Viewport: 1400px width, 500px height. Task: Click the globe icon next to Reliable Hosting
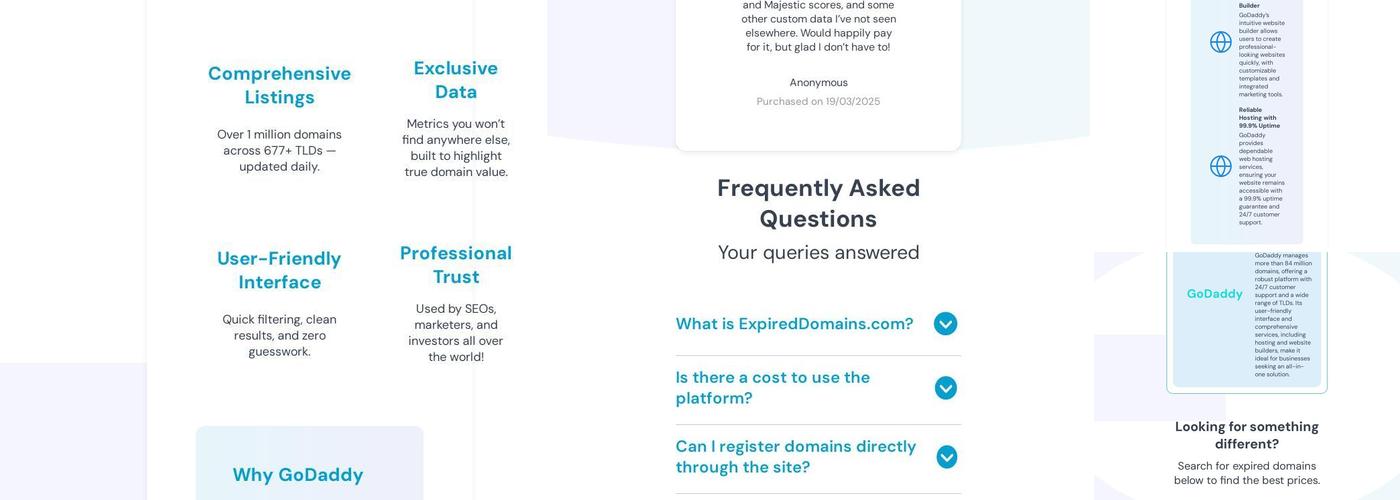pos(1221,166)
